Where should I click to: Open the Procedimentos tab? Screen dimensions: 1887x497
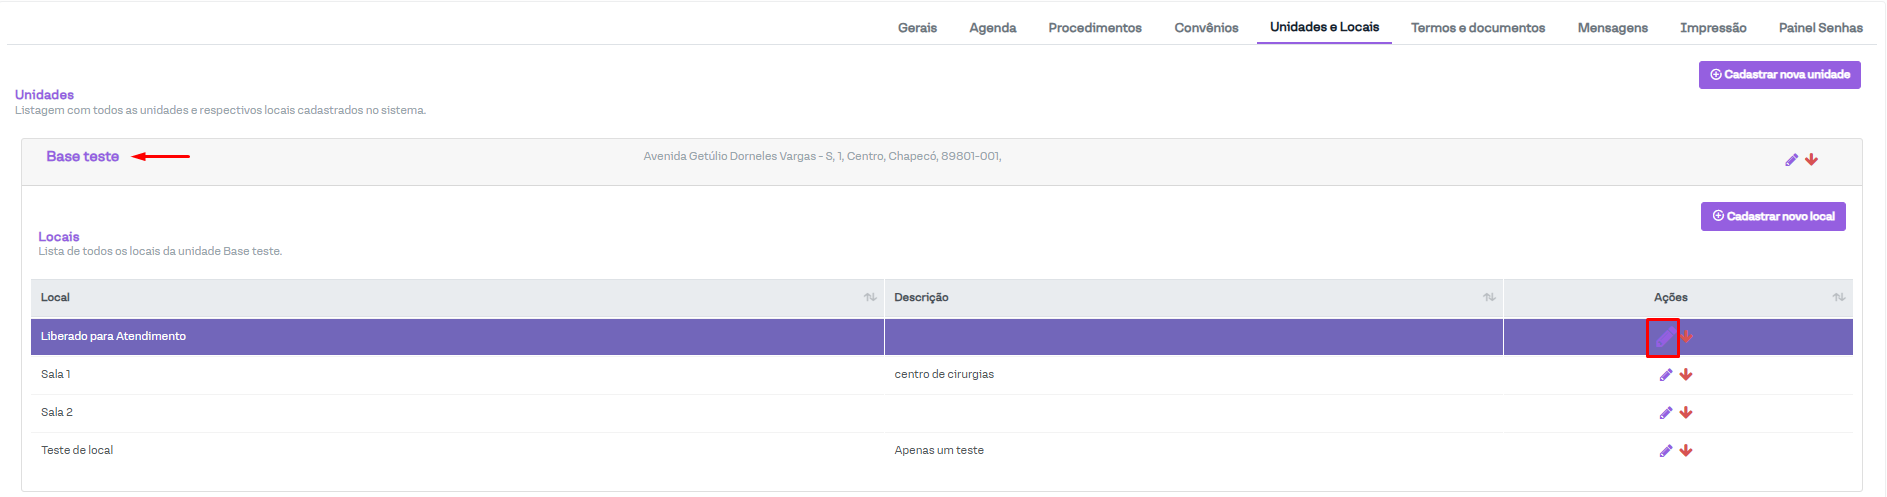[x=1094, y=28]
